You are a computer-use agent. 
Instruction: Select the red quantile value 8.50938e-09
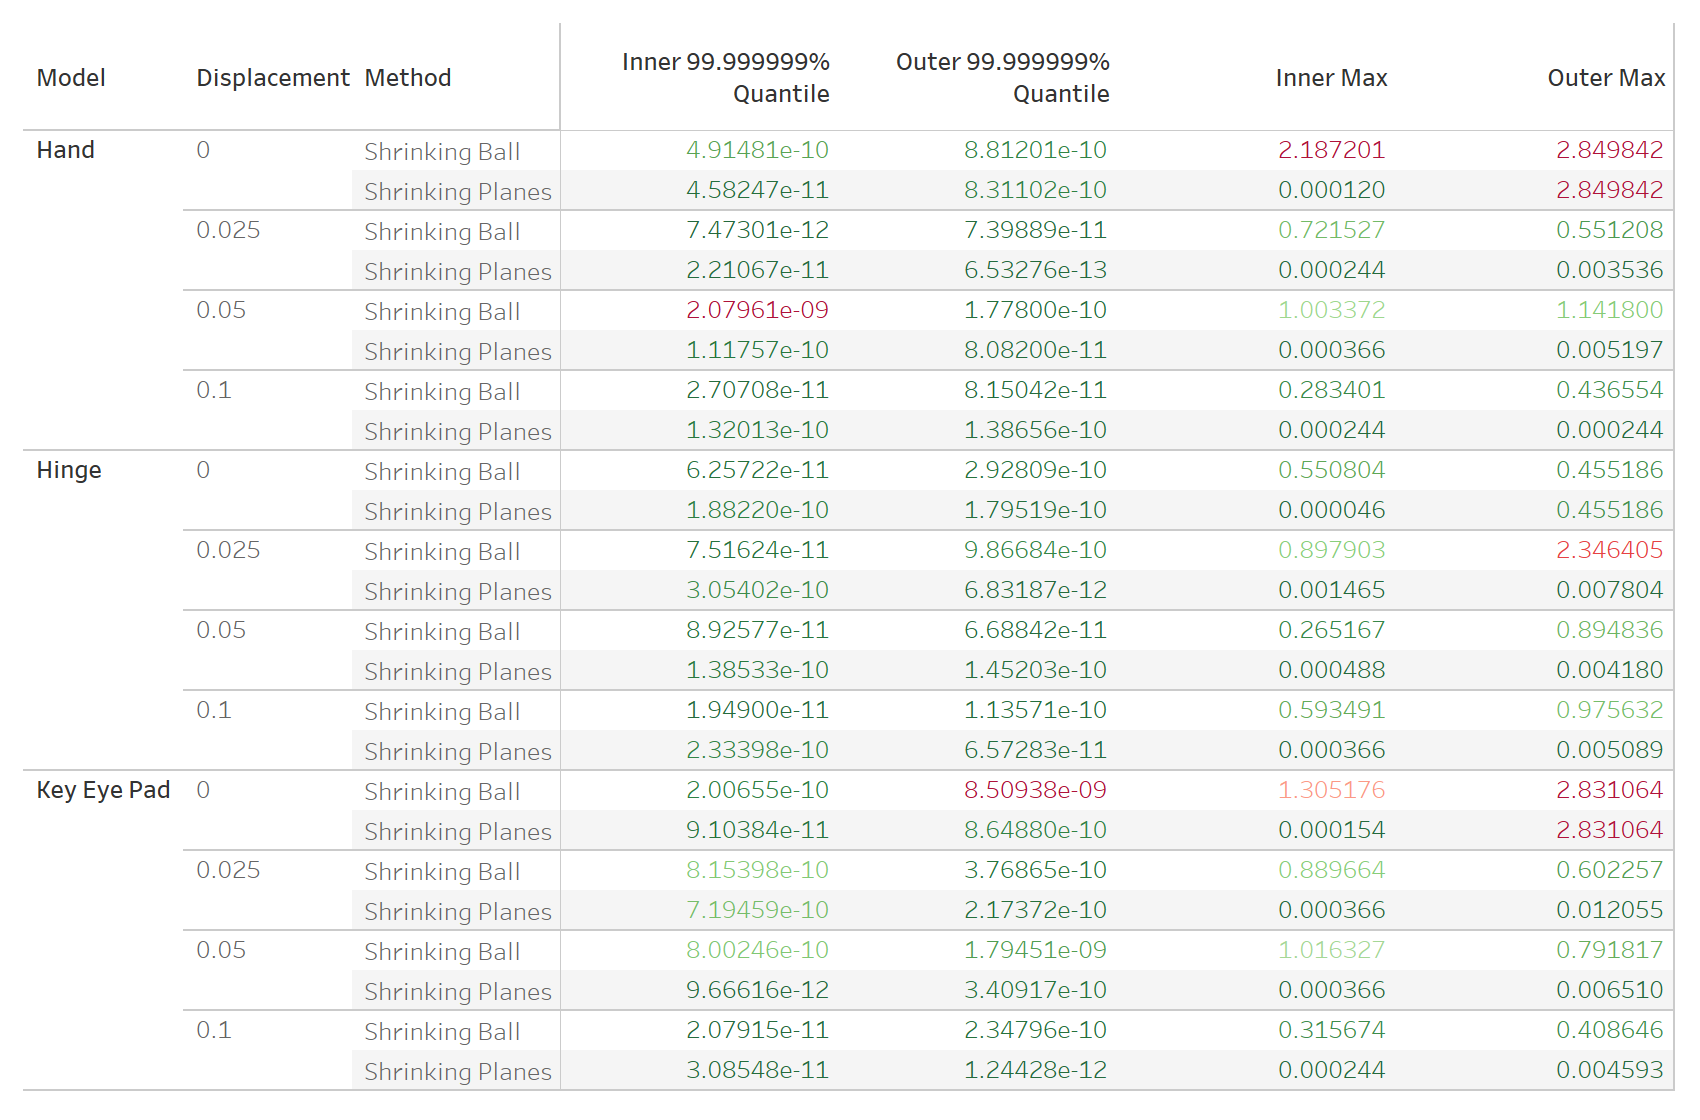point(1036,790)
